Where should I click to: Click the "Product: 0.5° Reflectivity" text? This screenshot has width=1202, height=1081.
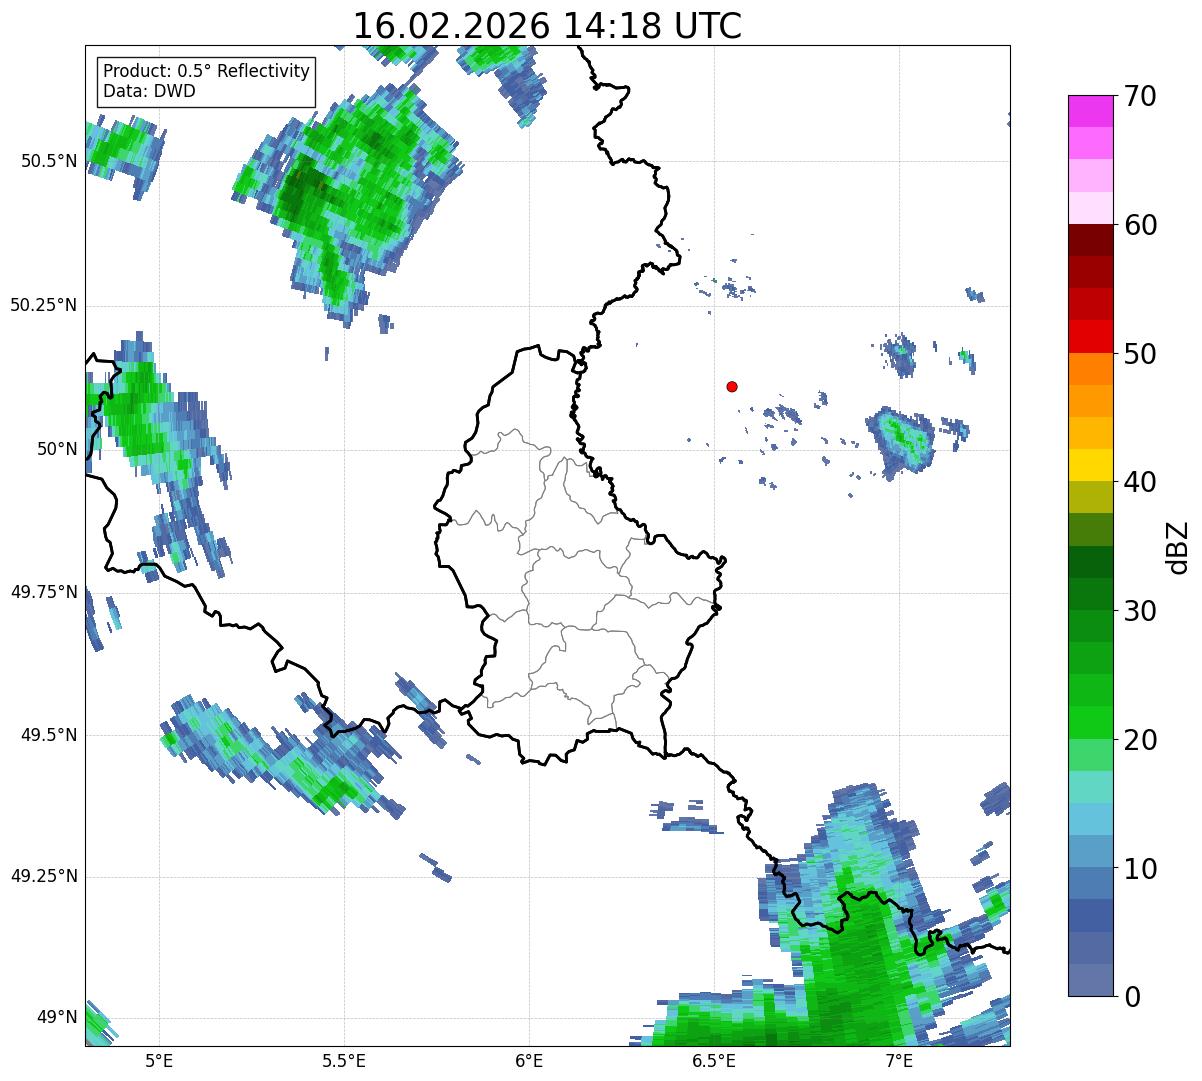coord(207,72)
